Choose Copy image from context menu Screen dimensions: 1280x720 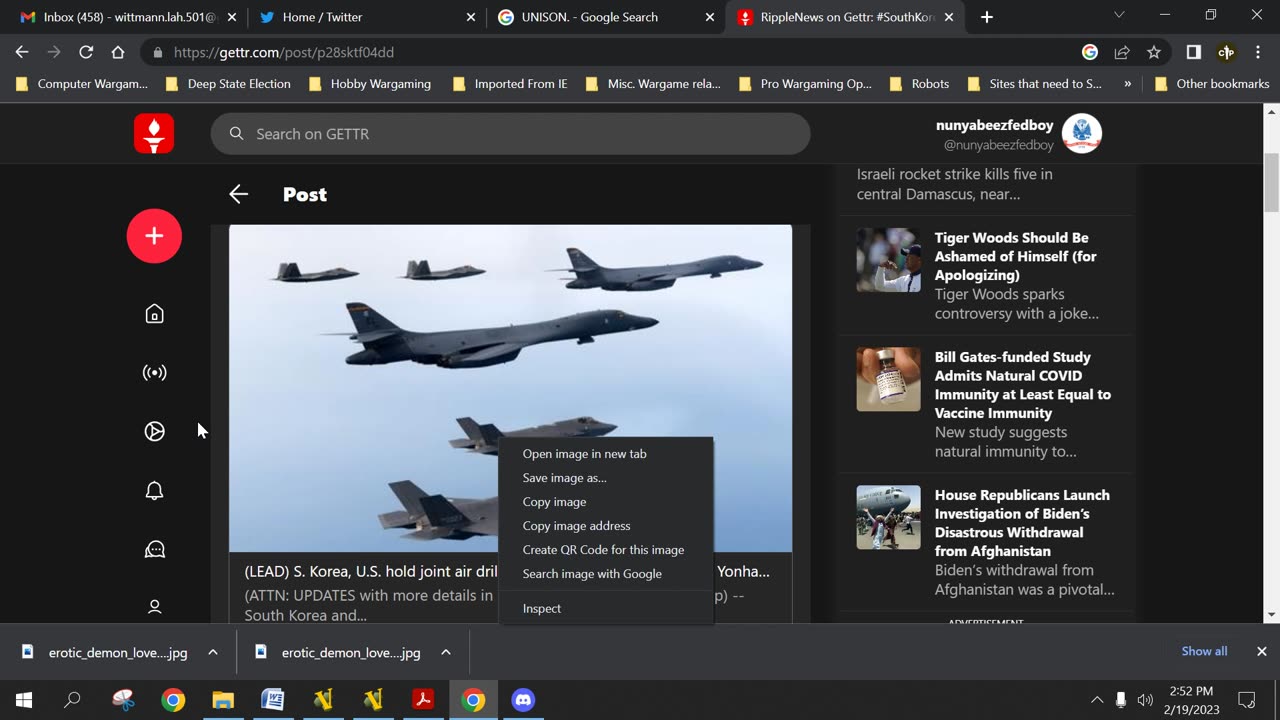(606, 502)
